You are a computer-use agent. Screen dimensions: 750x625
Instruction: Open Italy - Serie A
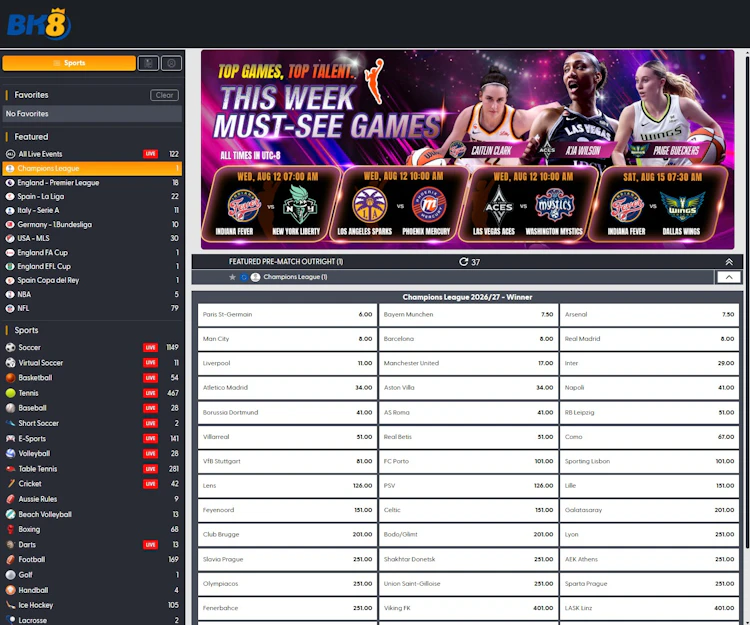(x=92, y=210)
